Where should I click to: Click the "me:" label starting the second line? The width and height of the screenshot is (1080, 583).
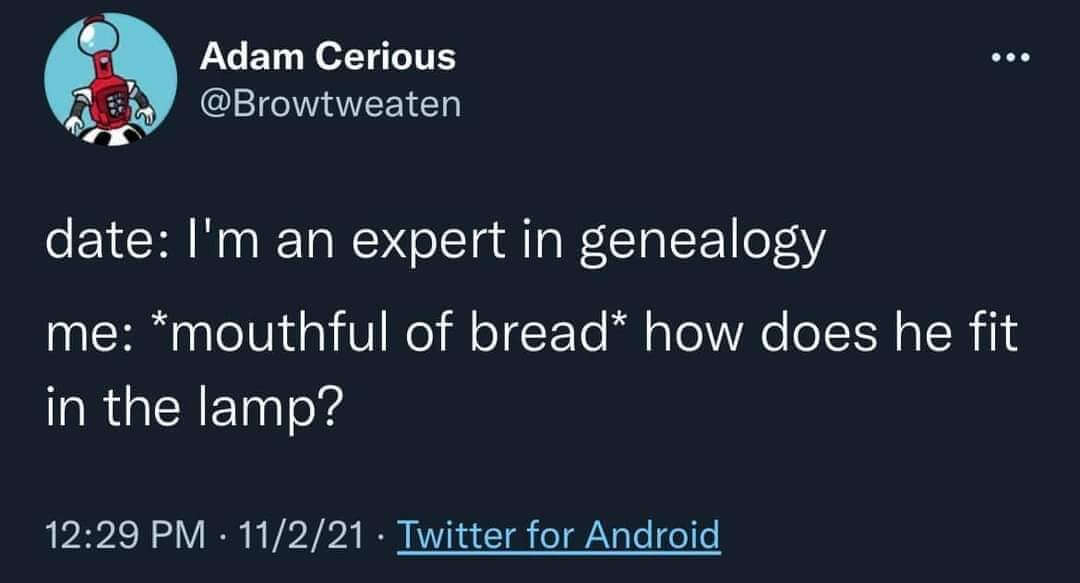coord(83,332)
